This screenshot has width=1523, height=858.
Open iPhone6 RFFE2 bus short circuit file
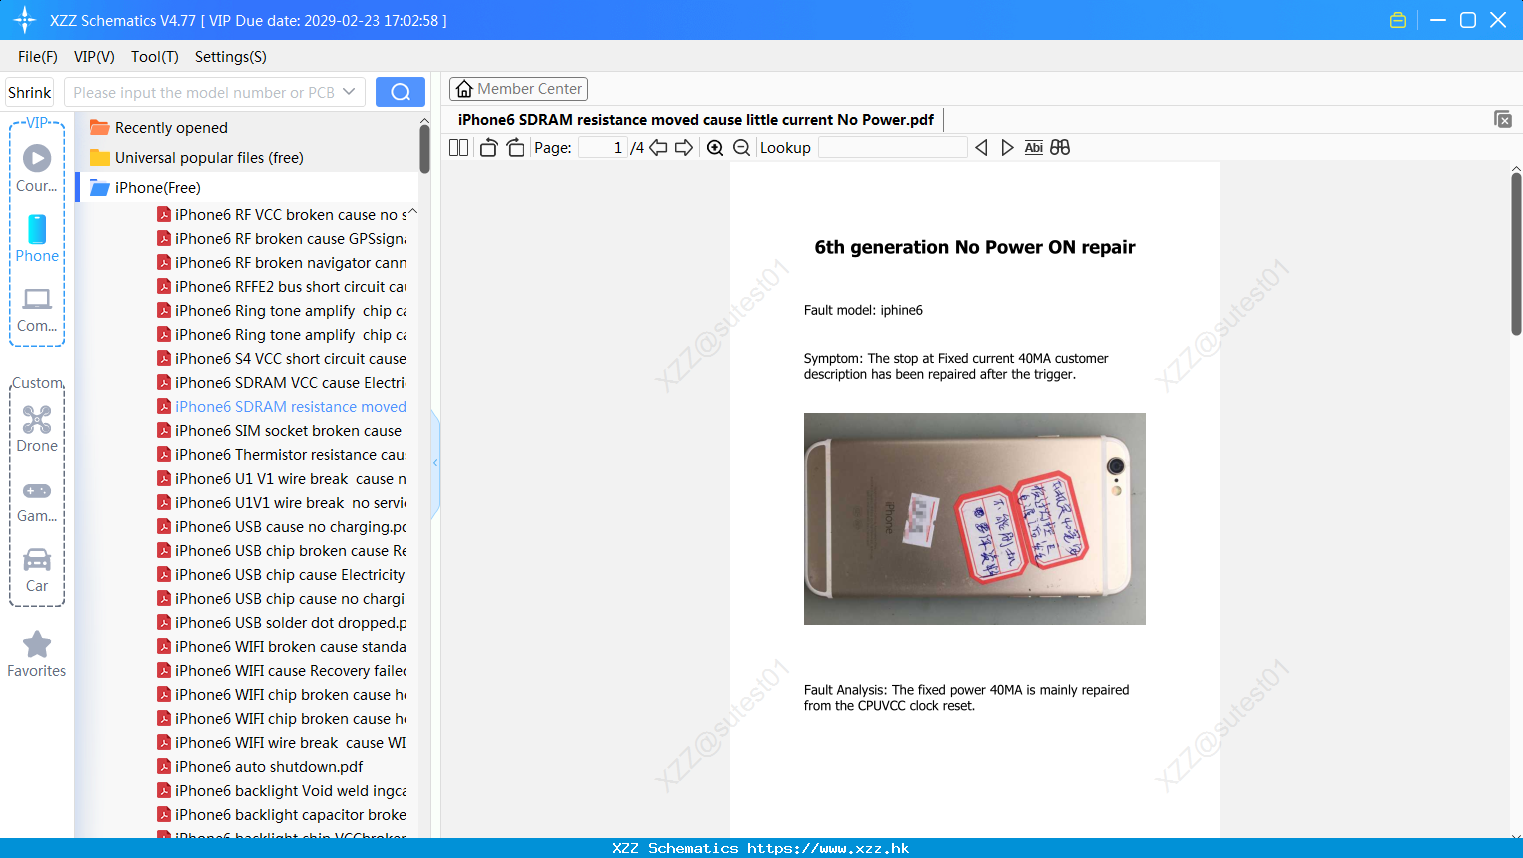click(282, 287)
